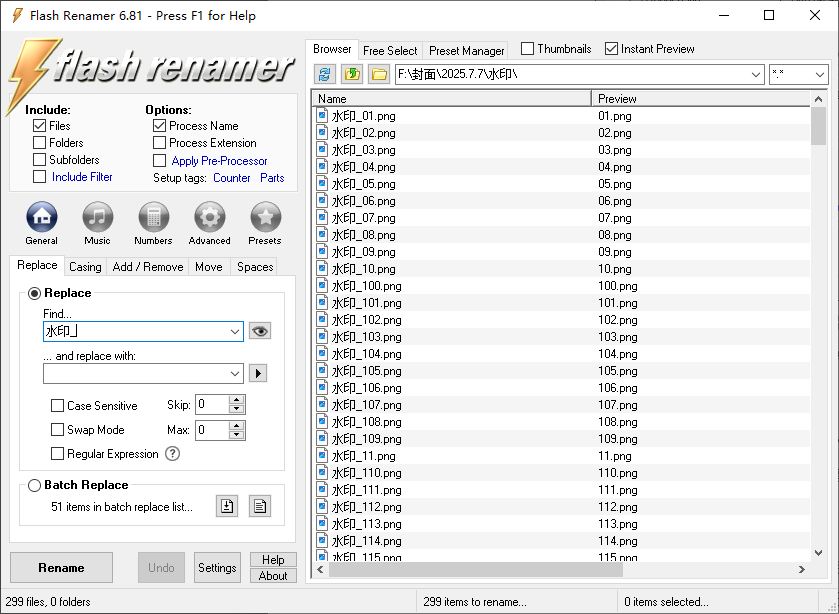Open the file mask filter dropdown

tap(819, 75)
